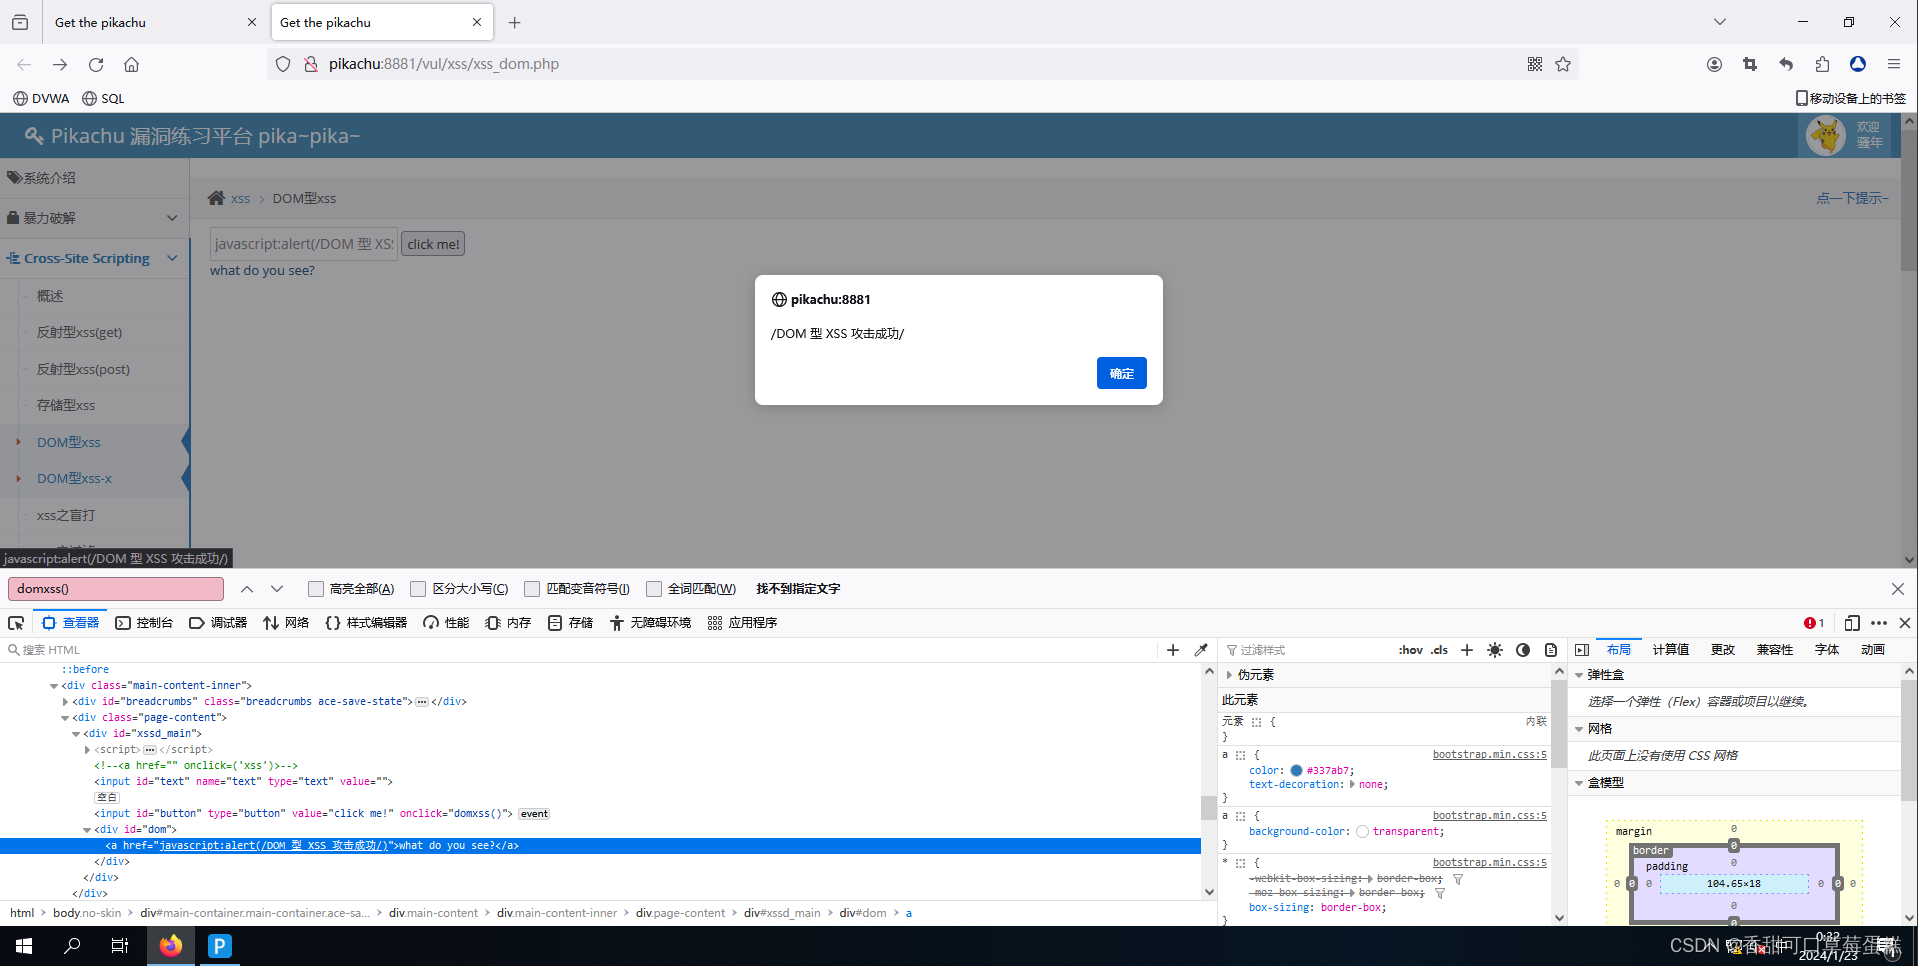Expand the text-decoration shorthand arrow

[x=1352, y=785]
